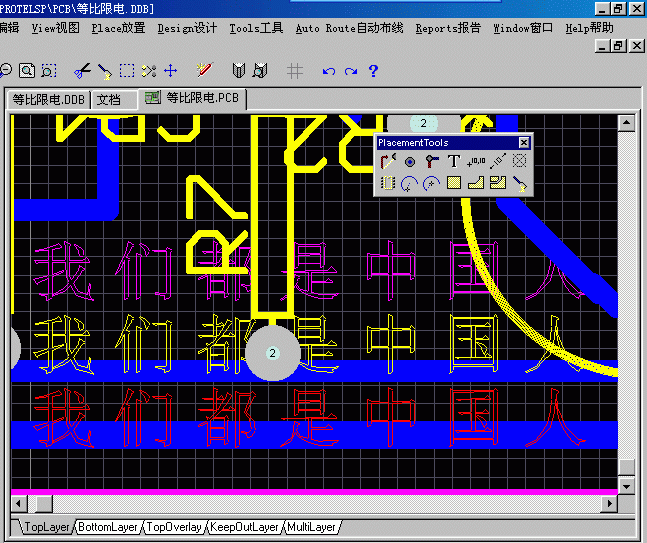The image size is (647, 543).
Task: Open the Auto Route自动布线 menu
Action: (349, 28)
